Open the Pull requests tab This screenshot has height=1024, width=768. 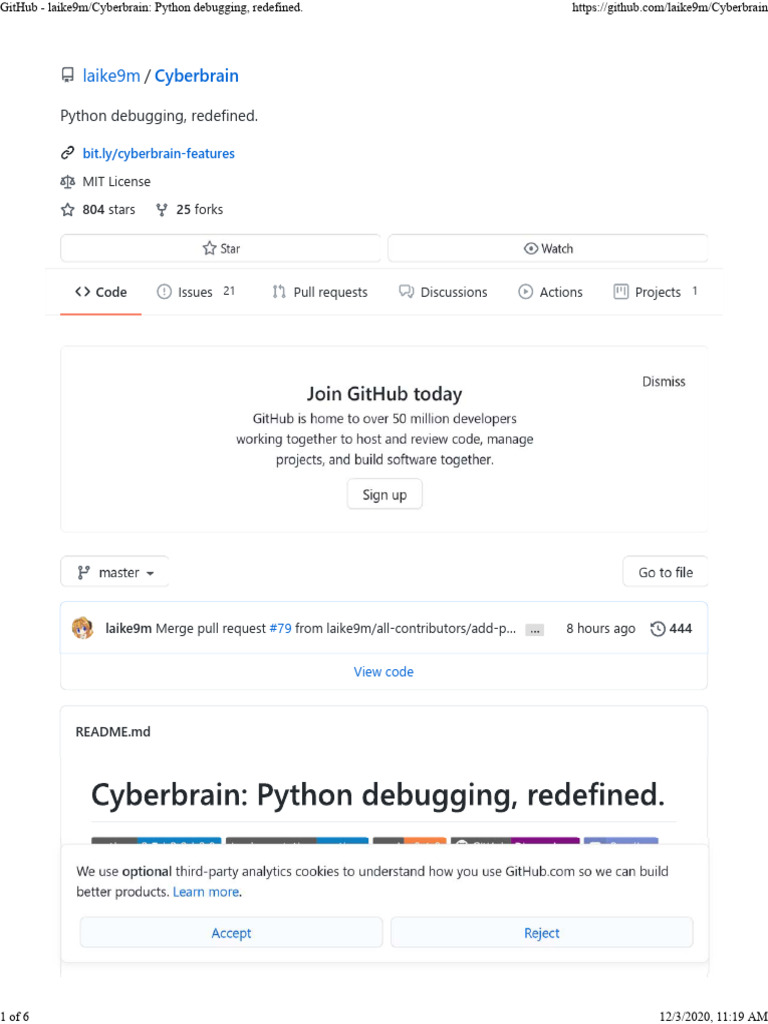(x=320, y=292)
